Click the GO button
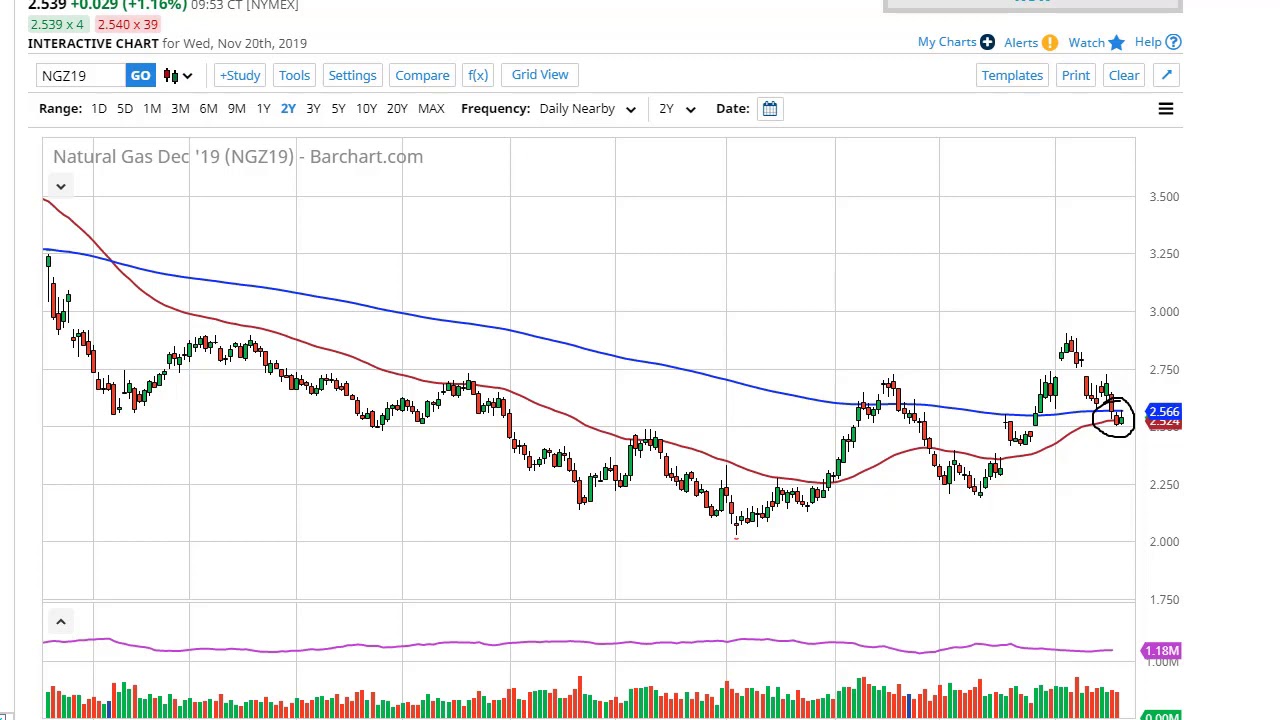Viewport: 1280px width, 720px height. (140, 75)
